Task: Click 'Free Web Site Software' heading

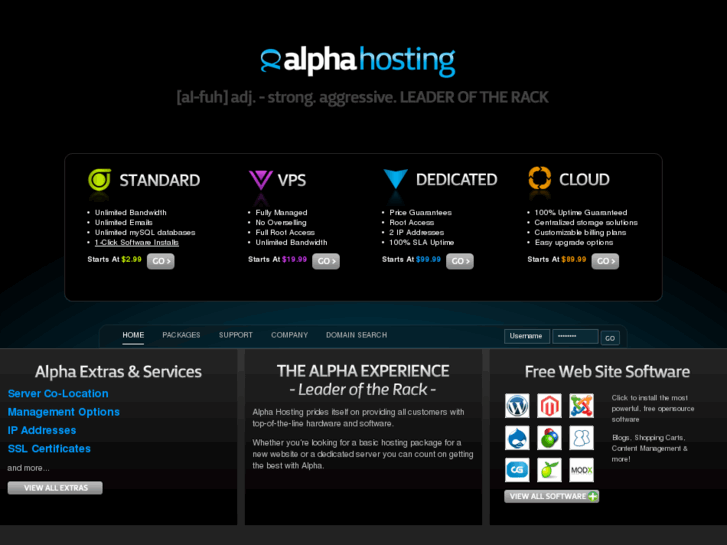Action: pyautogui.click(x=607, y=372)
